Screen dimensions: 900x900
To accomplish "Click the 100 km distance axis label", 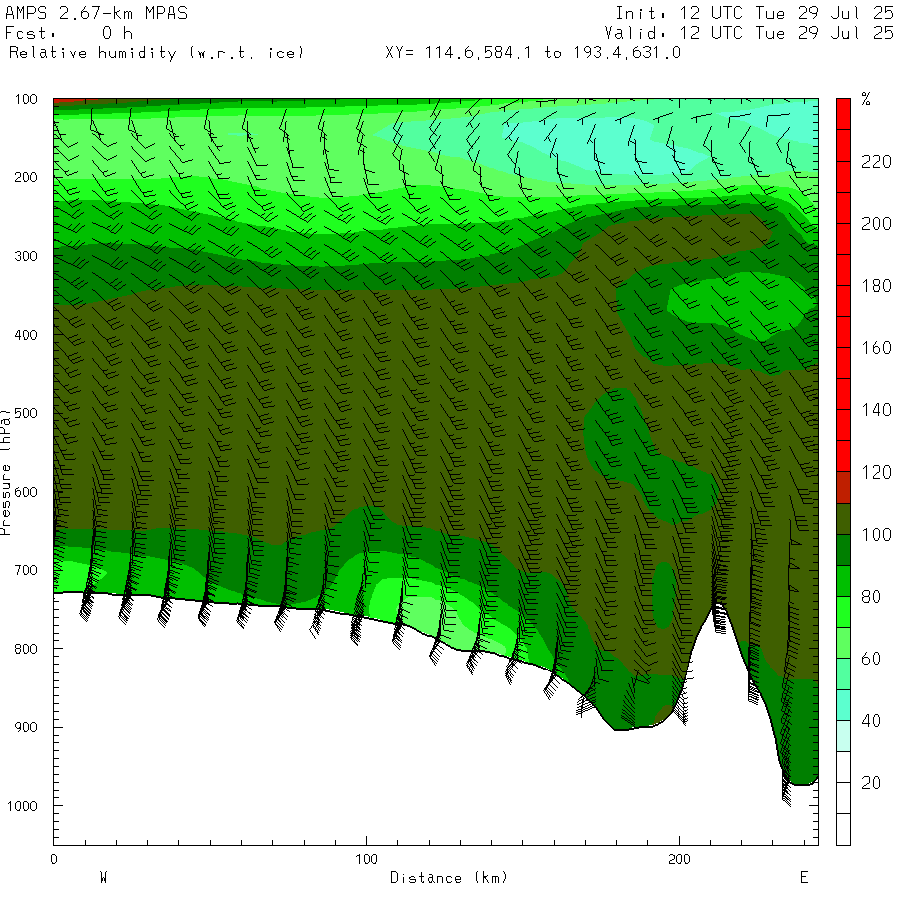I will (x=366, y=859).
